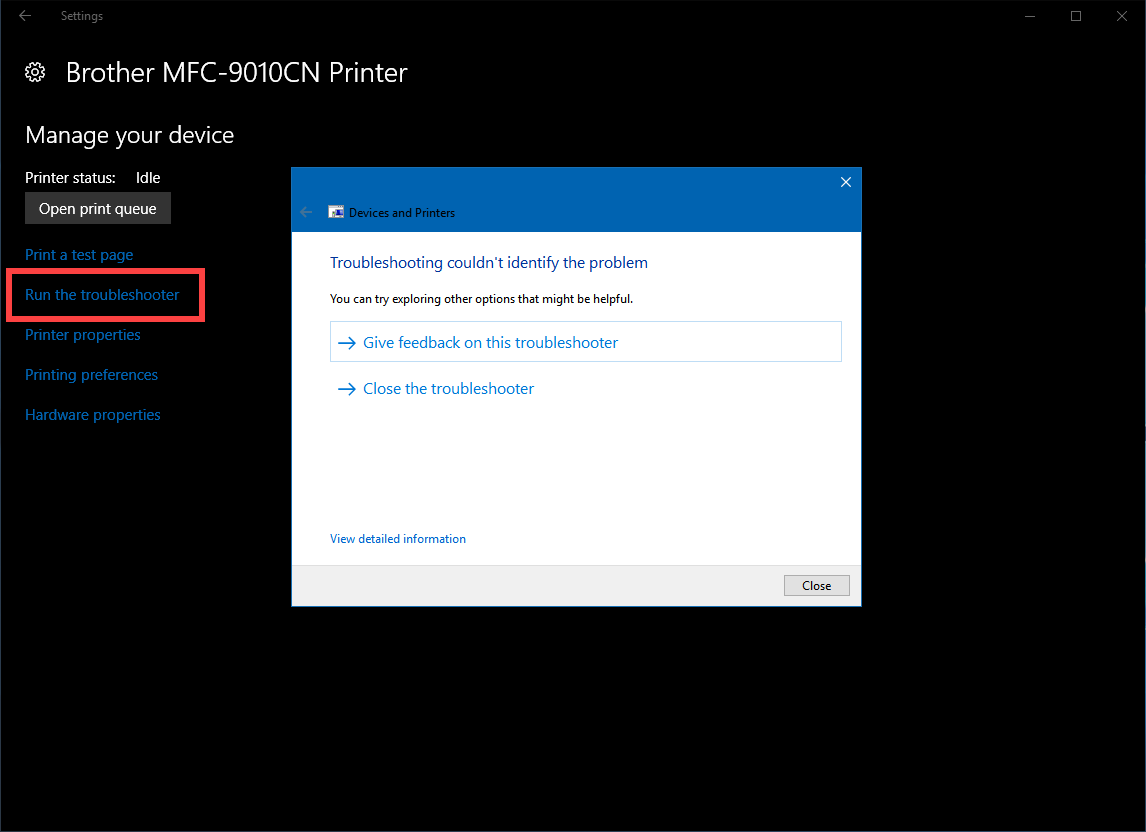The image size is (1146, 832).
Task: Choose Close the troubleshooter option
Action: [448, 389]
